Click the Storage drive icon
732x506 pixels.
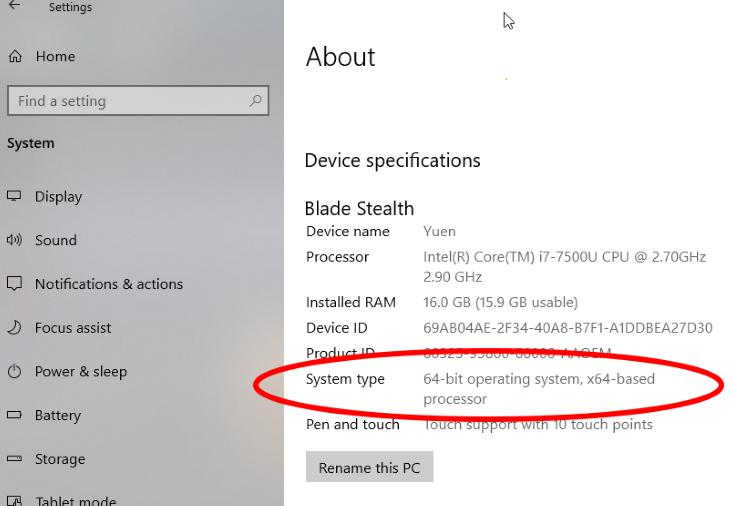pos(14,459)
